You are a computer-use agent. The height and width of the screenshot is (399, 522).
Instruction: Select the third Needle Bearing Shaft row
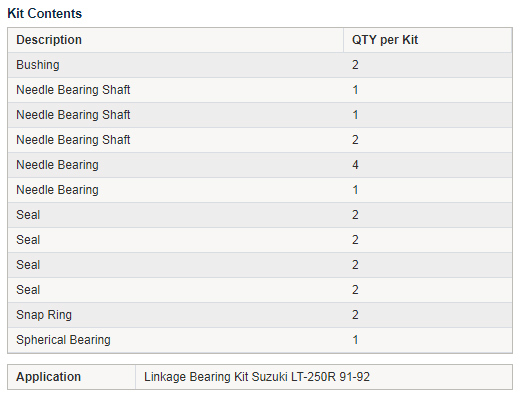coord(260,140)
